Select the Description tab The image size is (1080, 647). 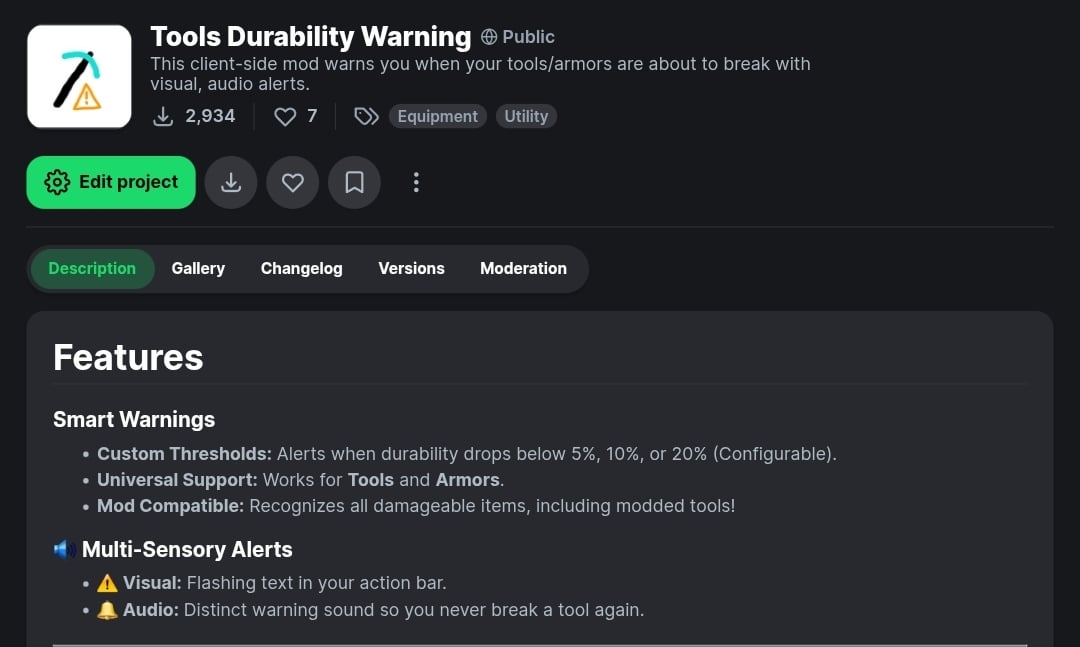[92, 269]
